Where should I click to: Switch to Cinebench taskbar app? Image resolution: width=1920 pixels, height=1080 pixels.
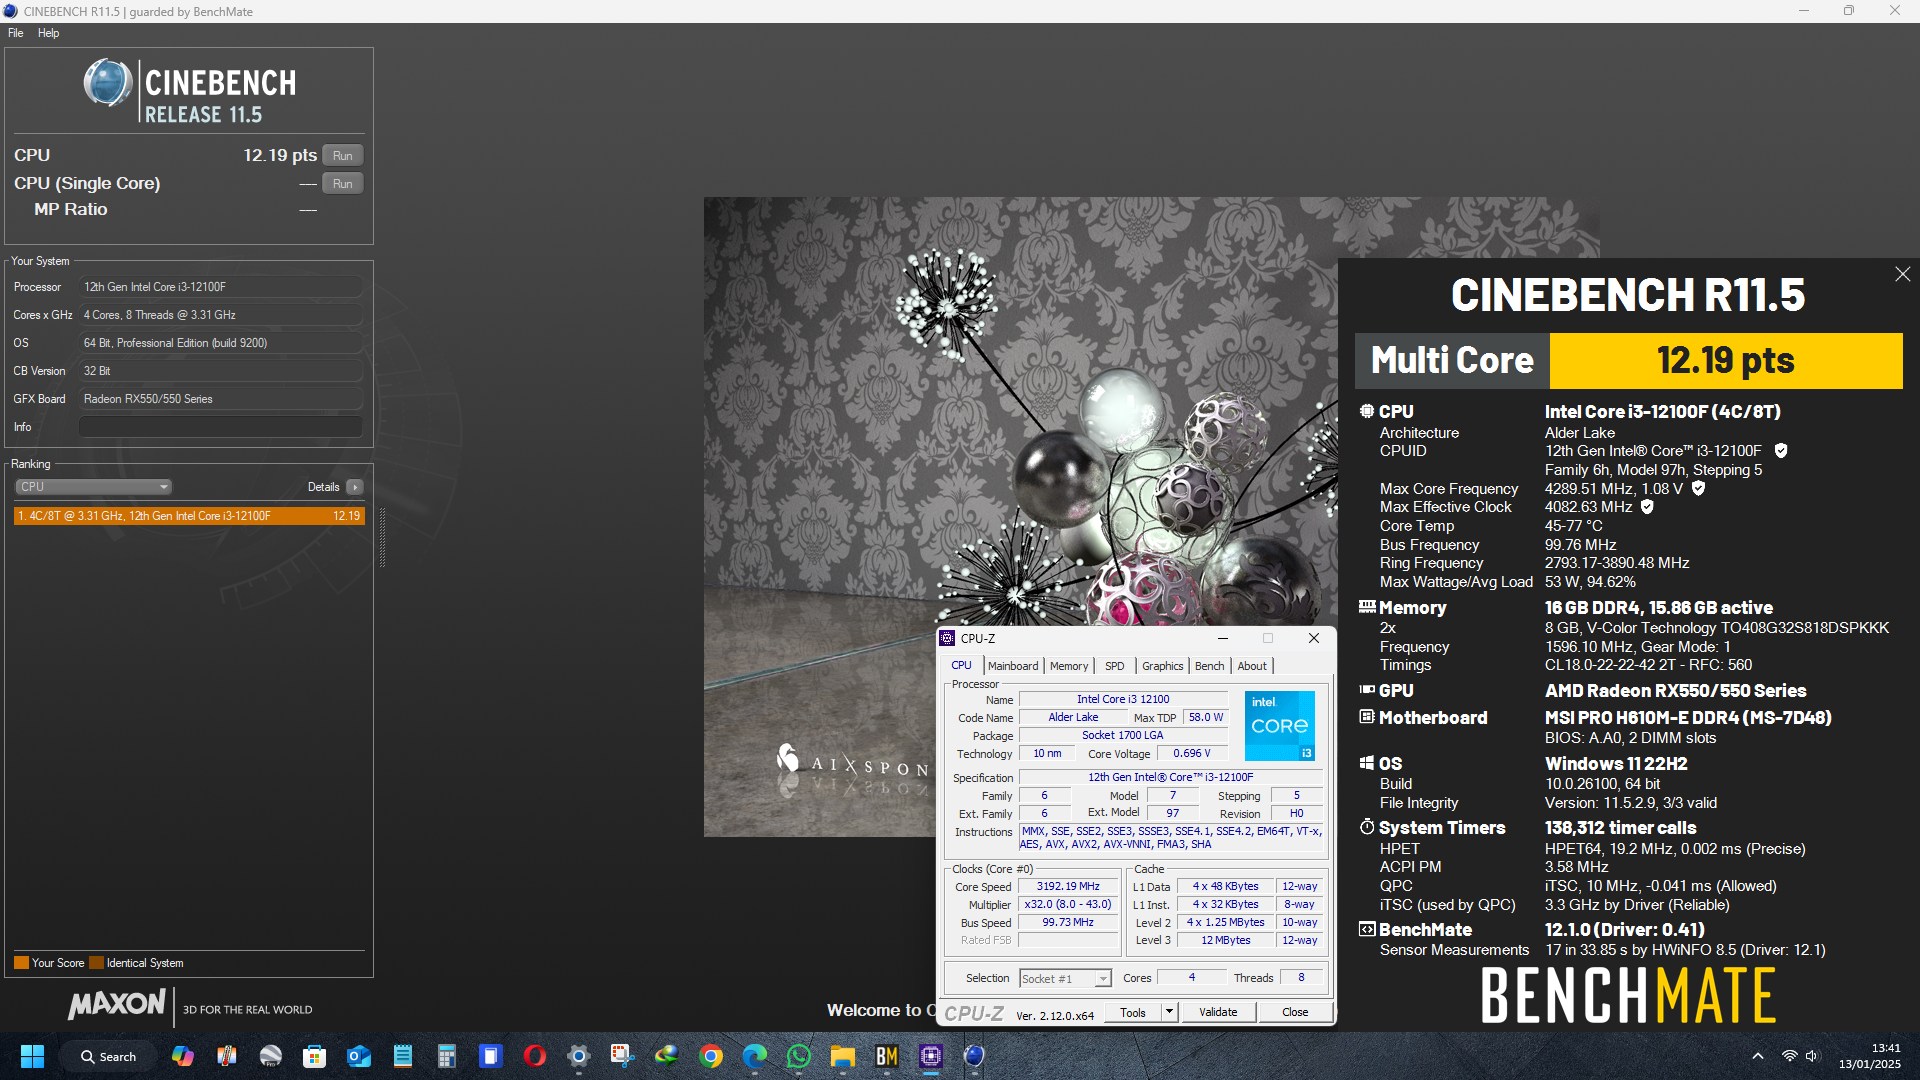click(975, 1056)
